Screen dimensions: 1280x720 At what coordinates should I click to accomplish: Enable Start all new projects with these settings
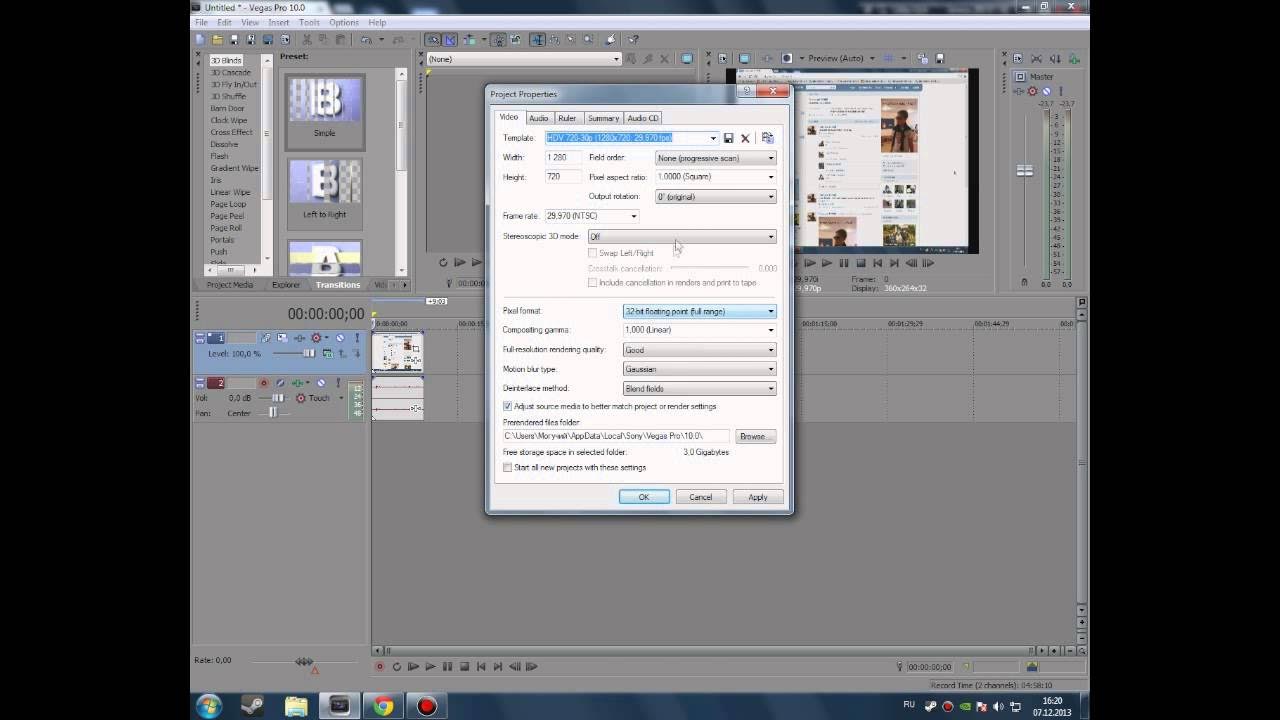[507, 467]
